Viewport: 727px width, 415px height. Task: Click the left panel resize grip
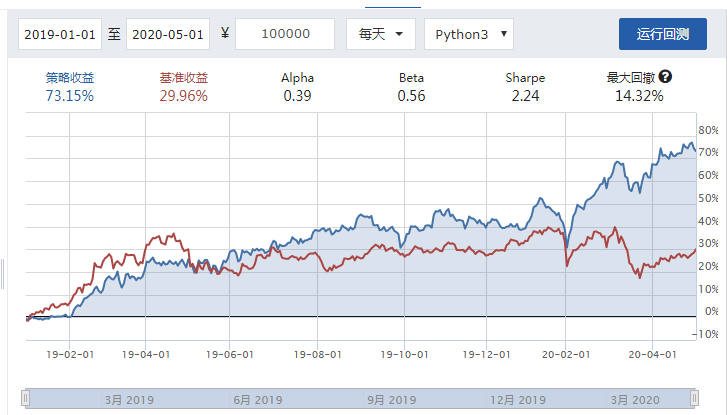[3, 272]
